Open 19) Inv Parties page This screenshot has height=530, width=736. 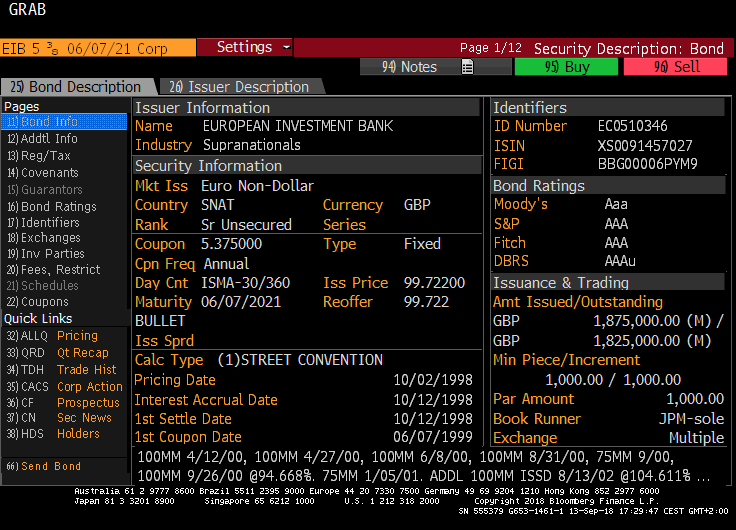pos(46,253)
